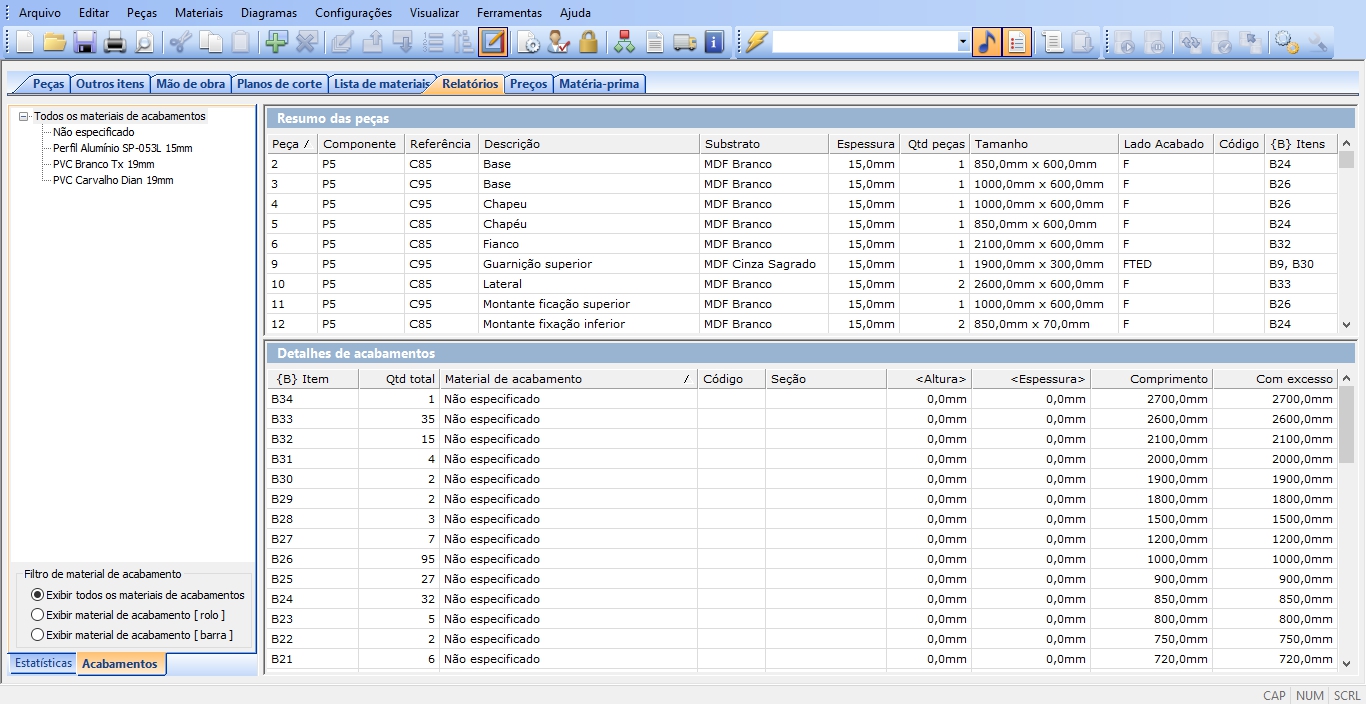Click the Print icon in toolbar
Viewport: 1366px width, 704px height.
[115, 42]
